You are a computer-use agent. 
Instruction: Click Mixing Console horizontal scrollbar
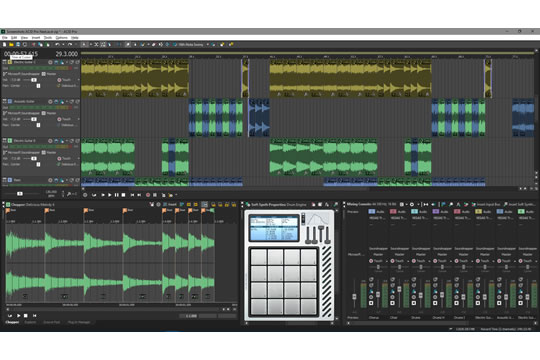pyautogui.click(x=410, y=323)
